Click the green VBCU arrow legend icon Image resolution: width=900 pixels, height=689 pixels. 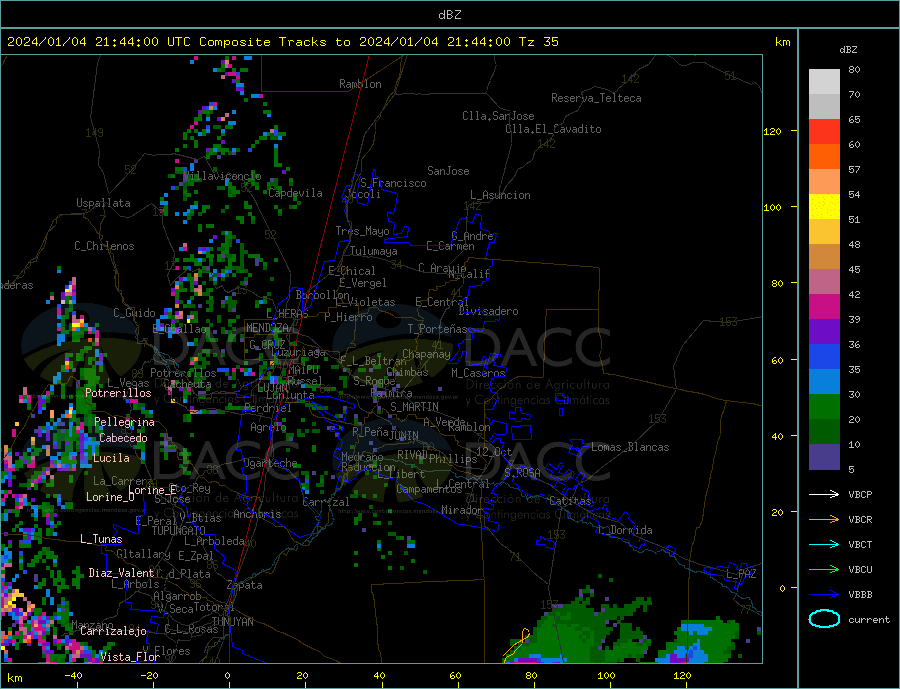tap(824, 570)
